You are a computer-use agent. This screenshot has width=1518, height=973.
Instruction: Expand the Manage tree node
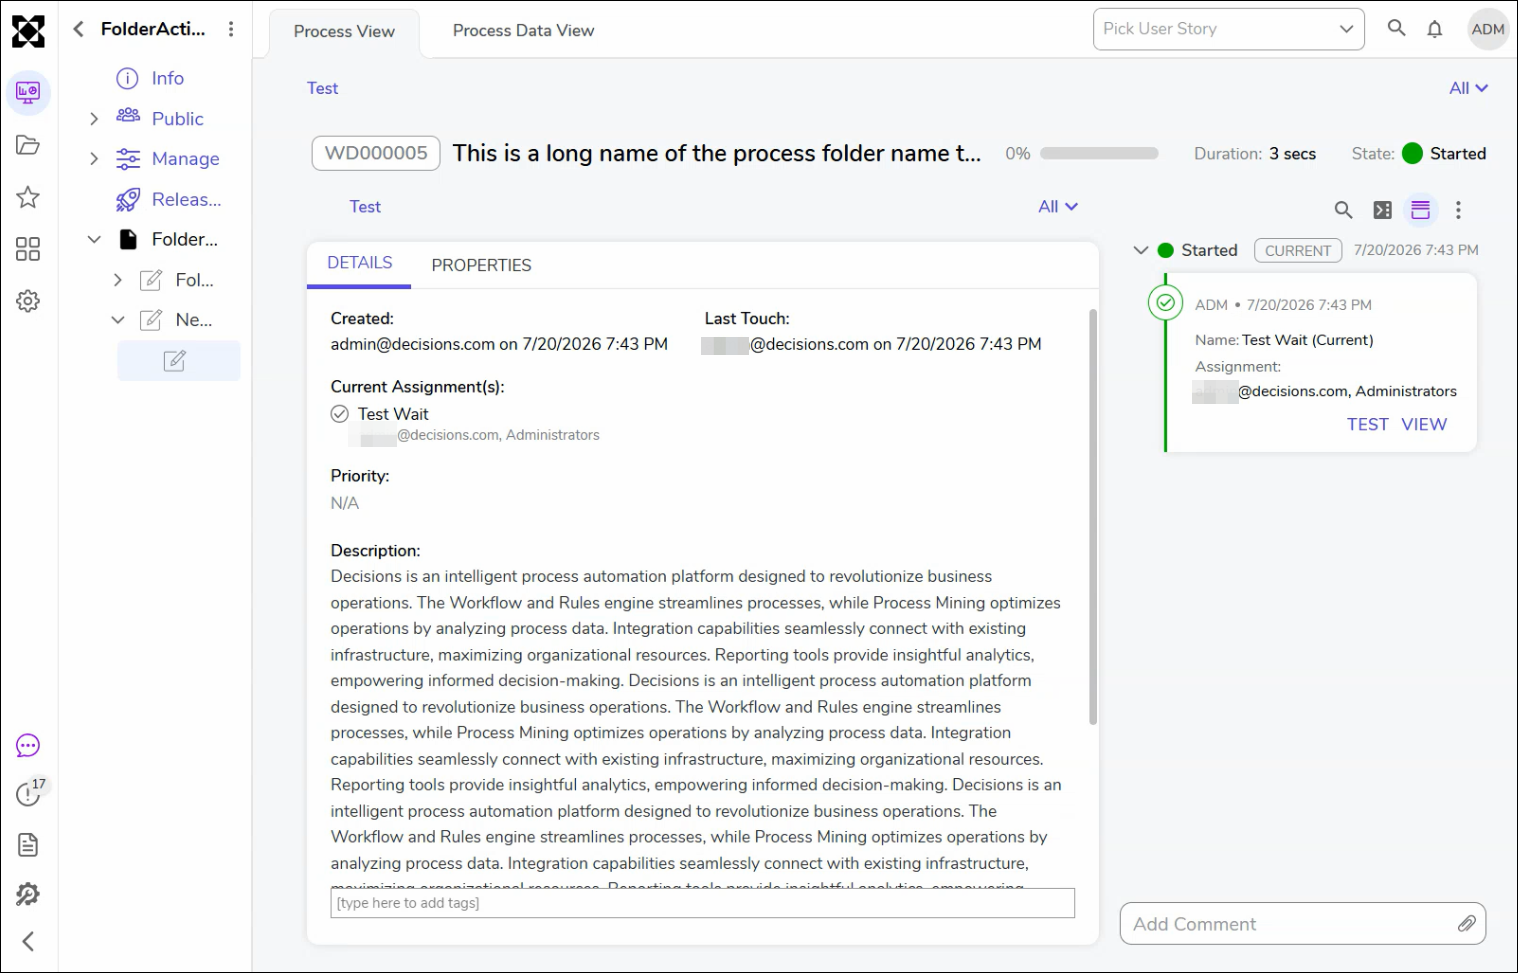coord(94,159)
